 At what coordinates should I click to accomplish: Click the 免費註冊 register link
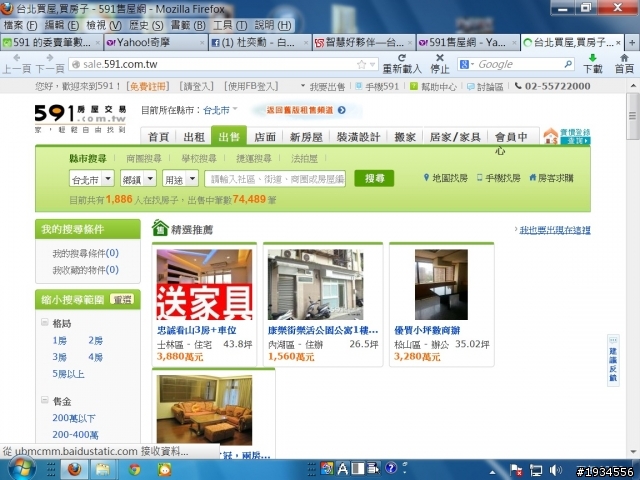[147, 87]
